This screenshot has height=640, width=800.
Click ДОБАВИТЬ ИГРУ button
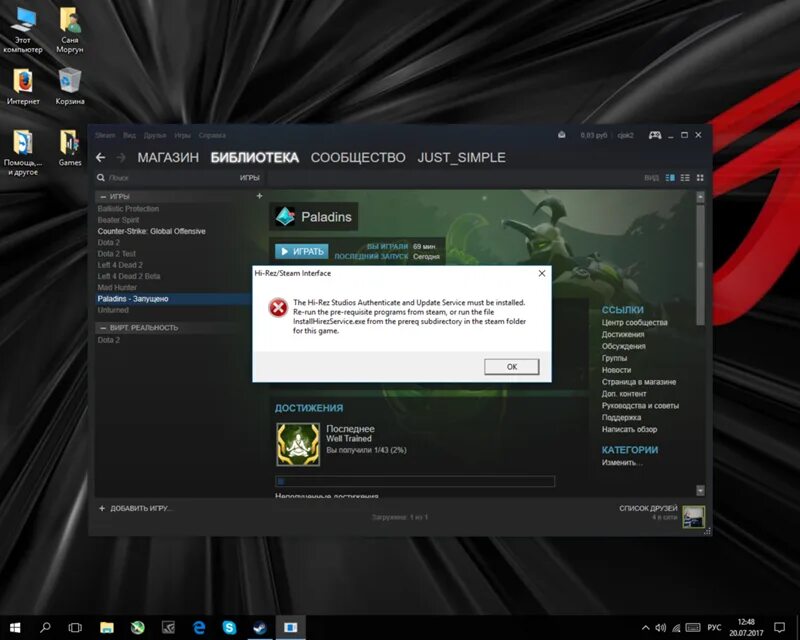click(136, 508)
